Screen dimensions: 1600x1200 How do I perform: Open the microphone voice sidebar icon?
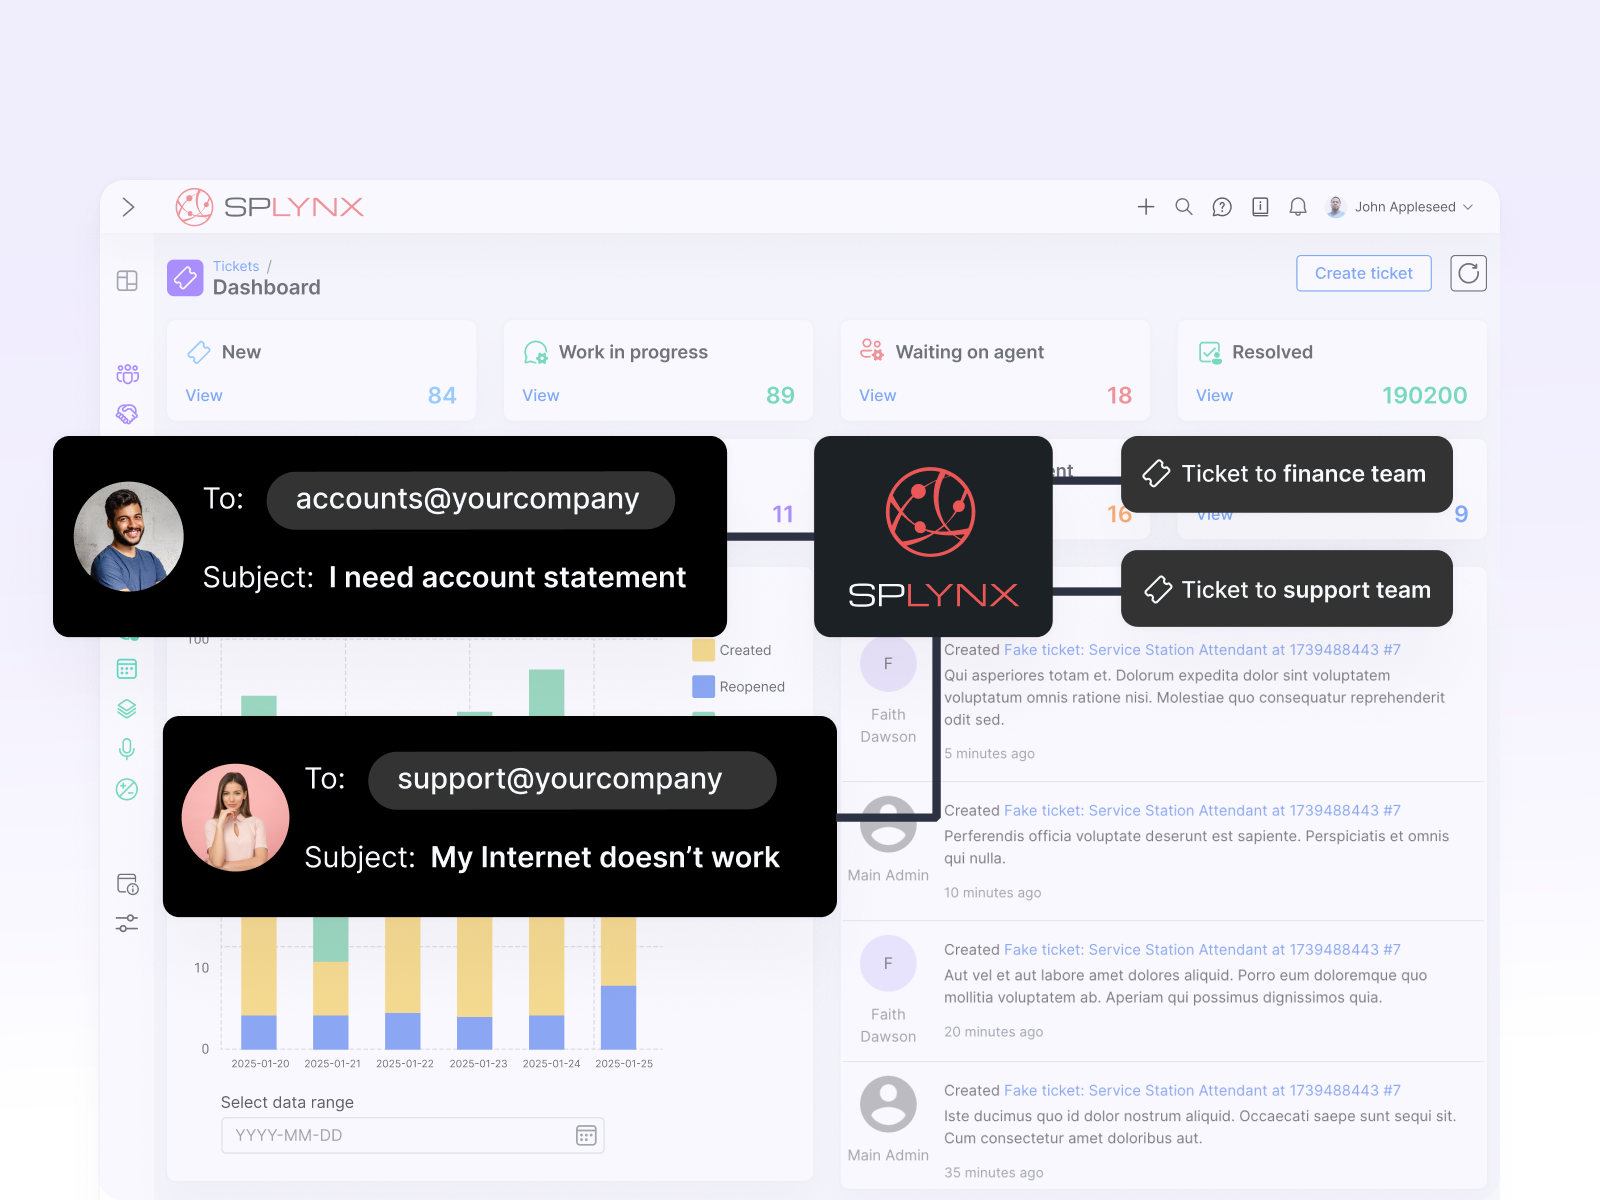127,749
